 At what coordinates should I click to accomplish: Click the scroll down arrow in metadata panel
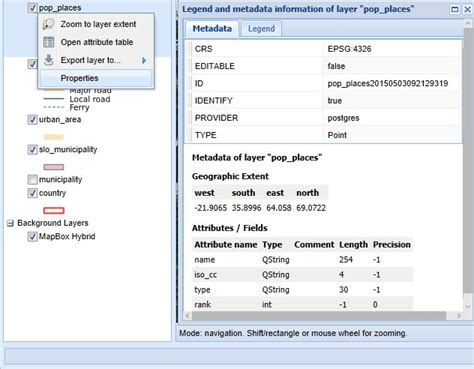[x=468, y=306]
